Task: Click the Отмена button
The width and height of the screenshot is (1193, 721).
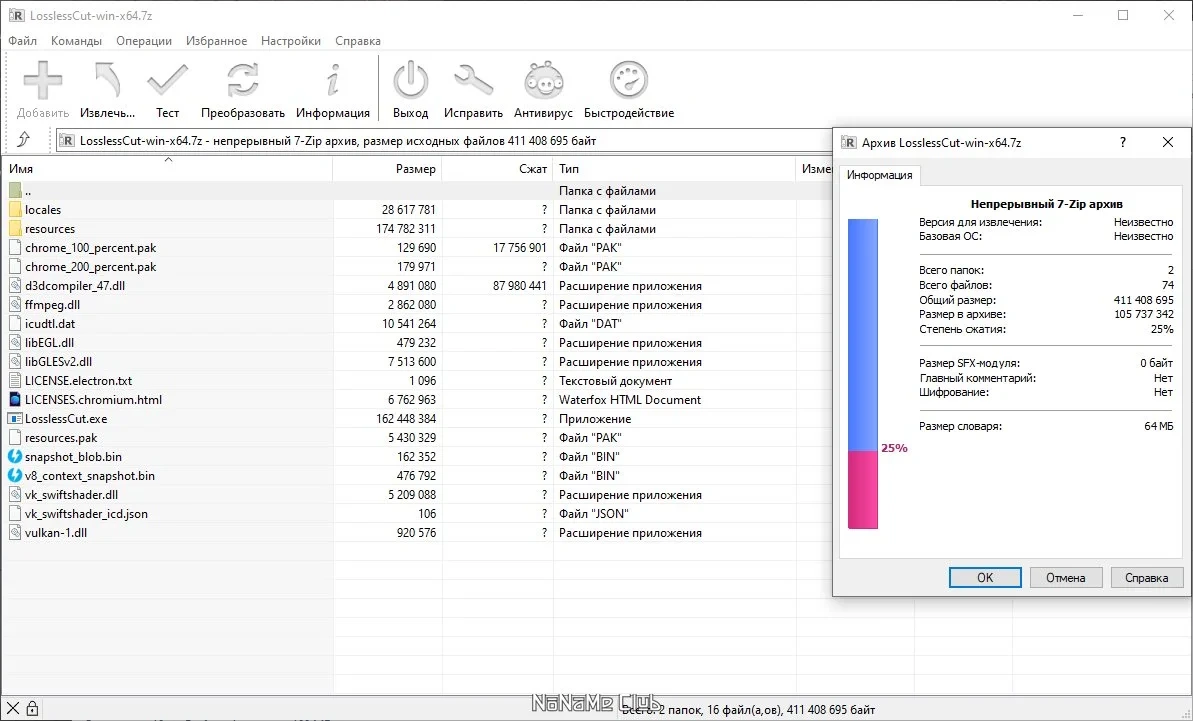Action: coord(1065,577)
